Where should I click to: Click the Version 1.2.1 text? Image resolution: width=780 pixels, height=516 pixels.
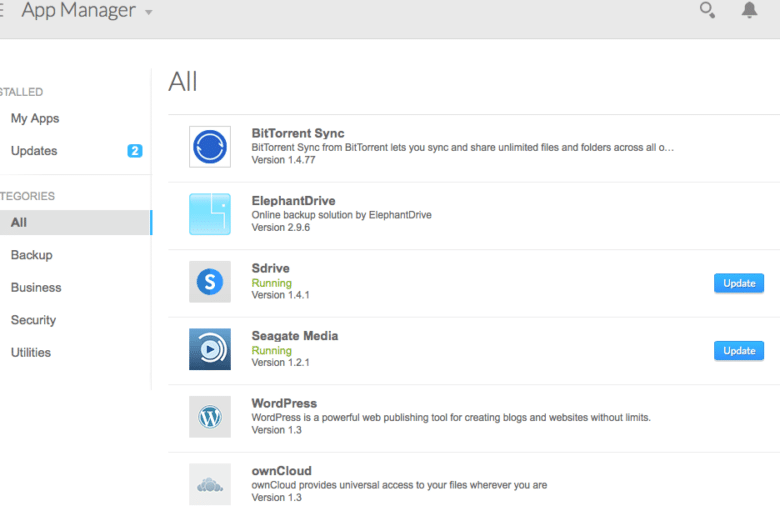tap(281, 363)
